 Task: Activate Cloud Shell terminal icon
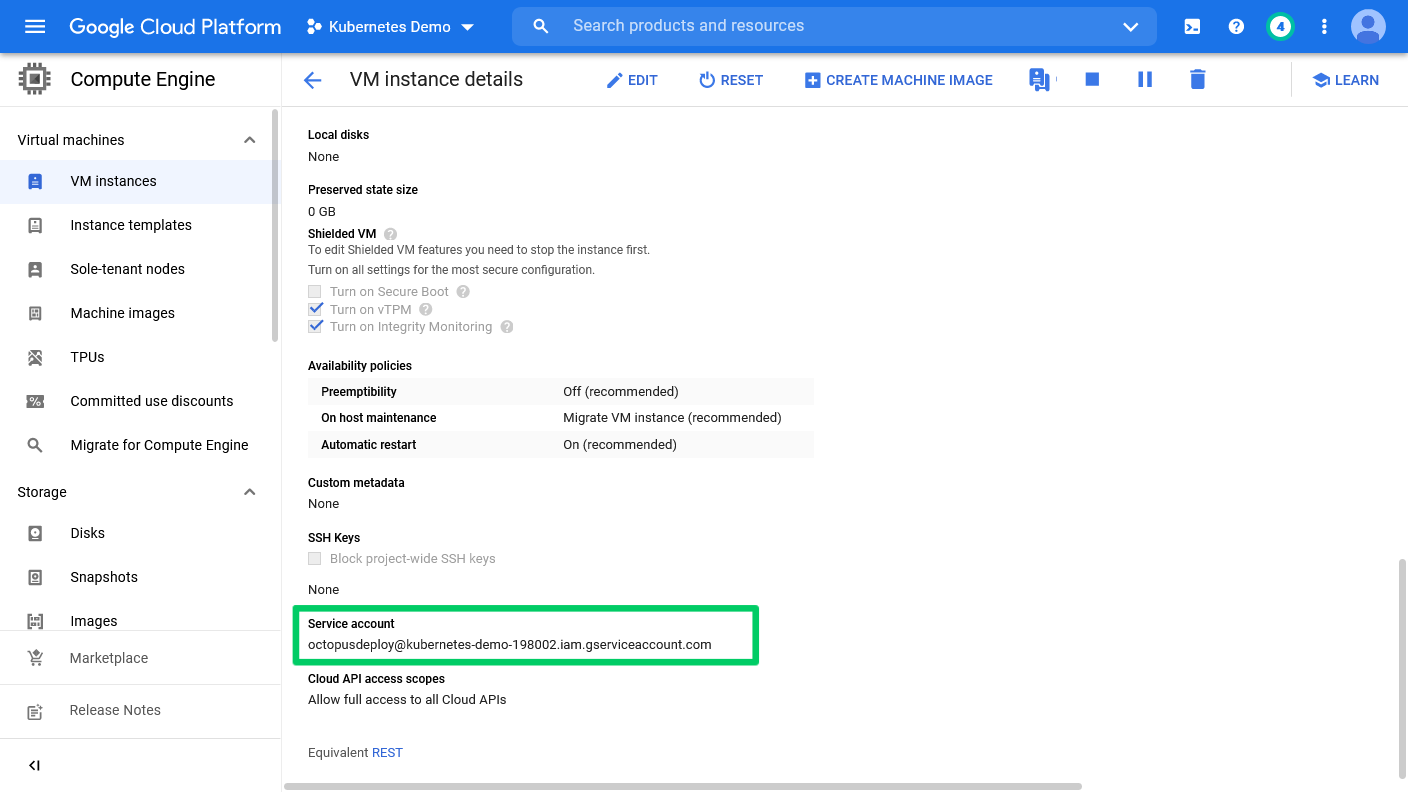click(x=1192, y=27)
